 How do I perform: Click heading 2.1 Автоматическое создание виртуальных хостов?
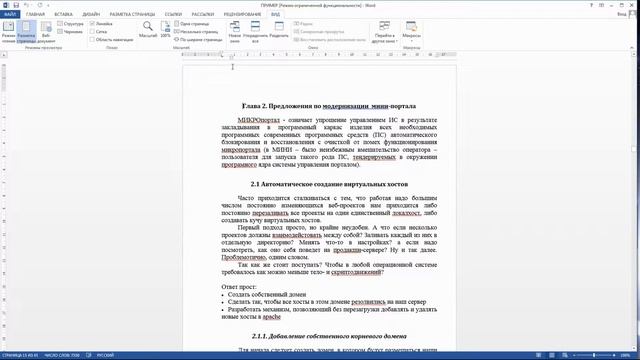click(x=329, y=184)
